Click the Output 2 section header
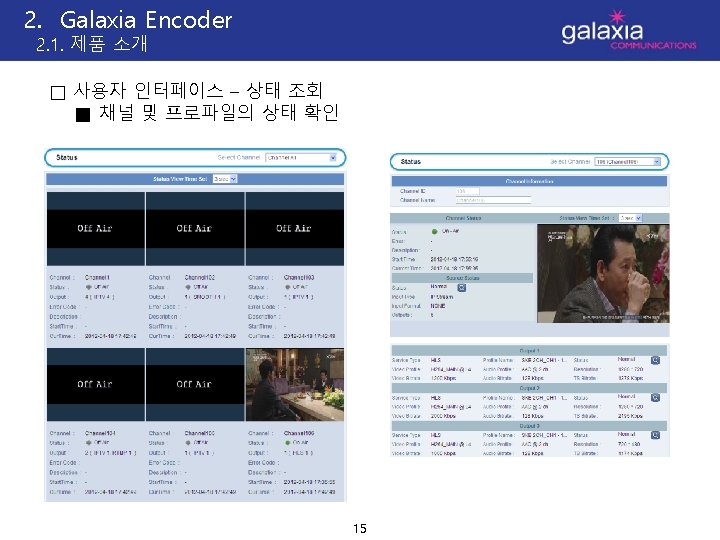The image size is (720, 540). pos(529,388)
